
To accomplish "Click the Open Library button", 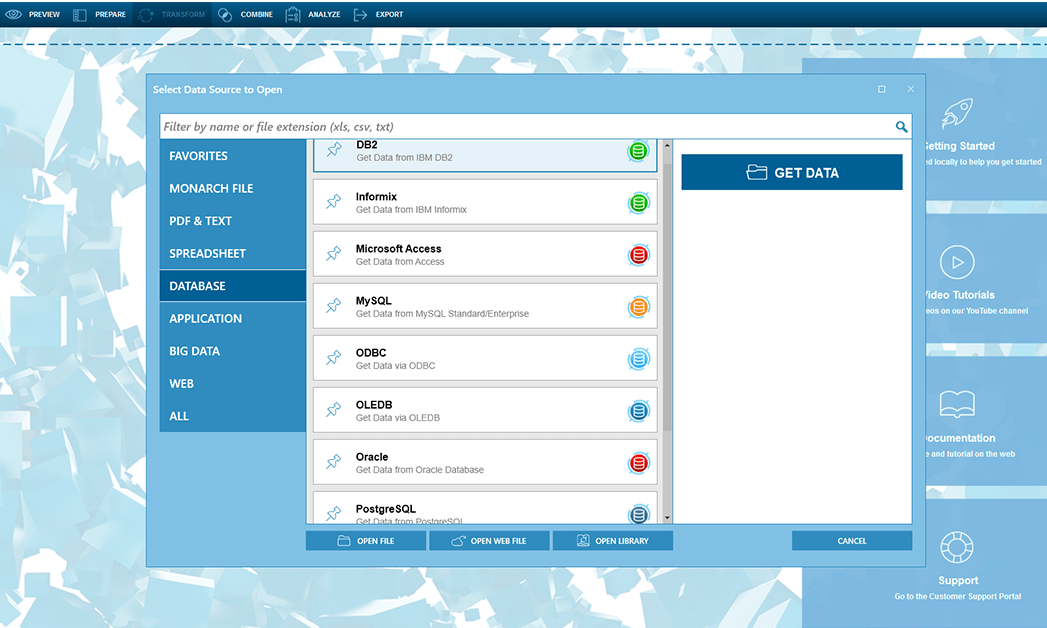I will click(613, 541).
